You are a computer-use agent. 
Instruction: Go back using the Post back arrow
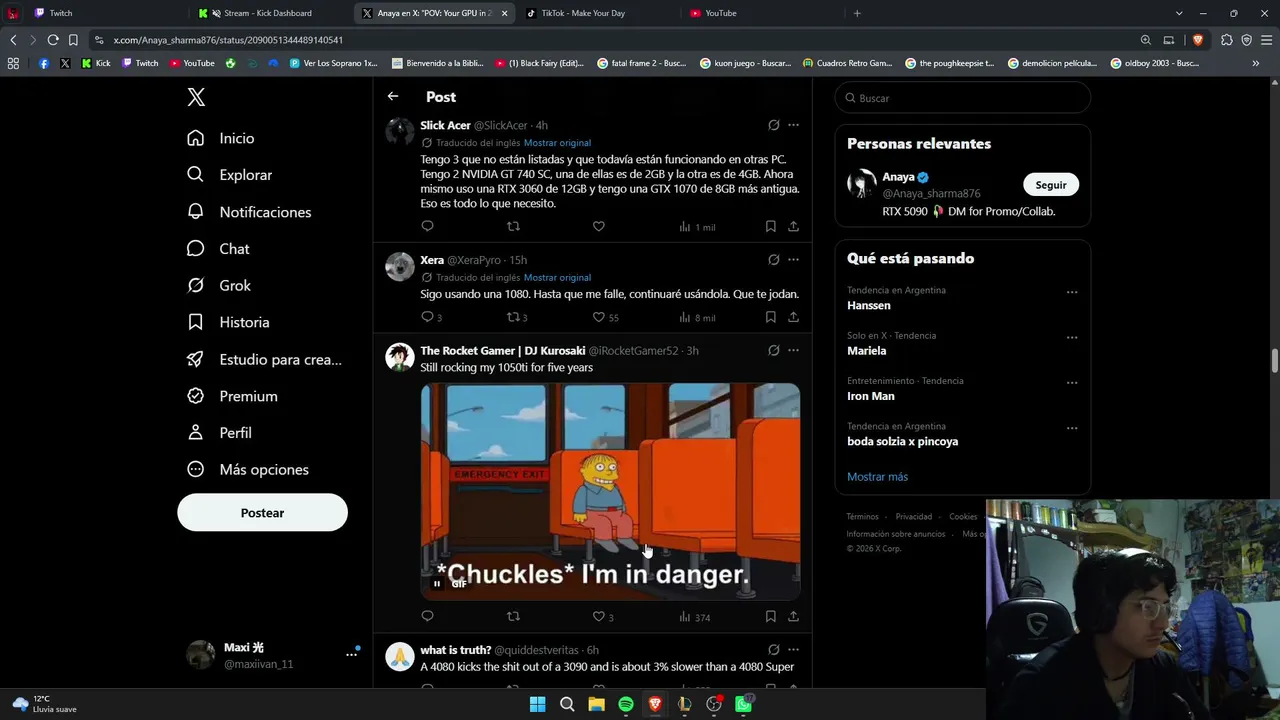(393, 96)
